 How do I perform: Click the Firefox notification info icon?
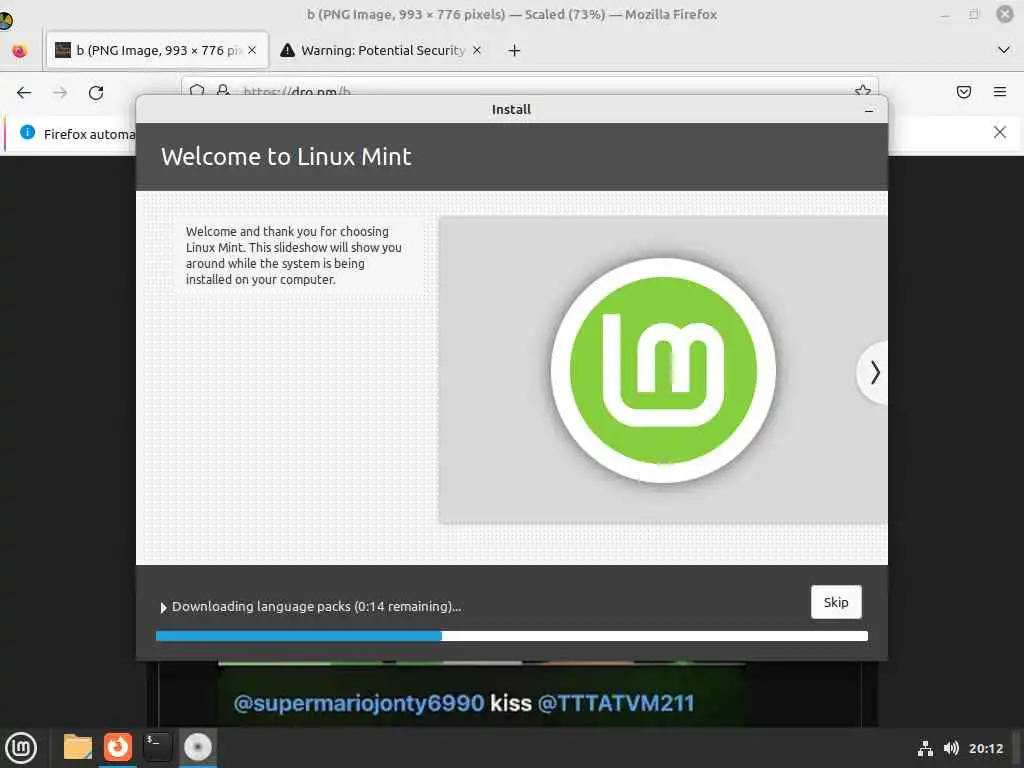[x=27, y=133]
